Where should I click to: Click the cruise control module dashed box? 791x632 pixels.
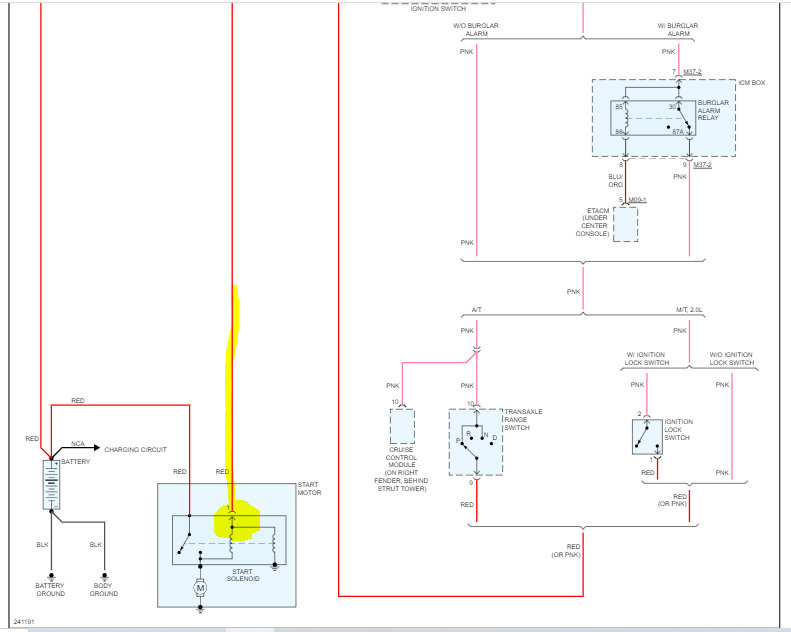tap(402, 426)
